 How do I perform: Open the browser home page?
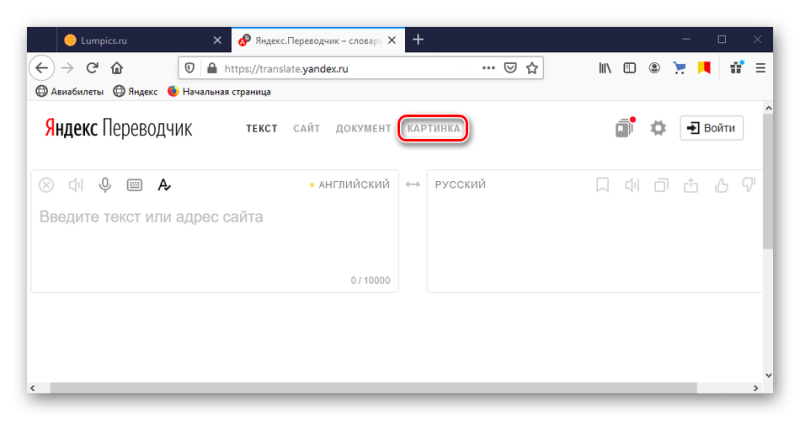[x=117, y=68]
